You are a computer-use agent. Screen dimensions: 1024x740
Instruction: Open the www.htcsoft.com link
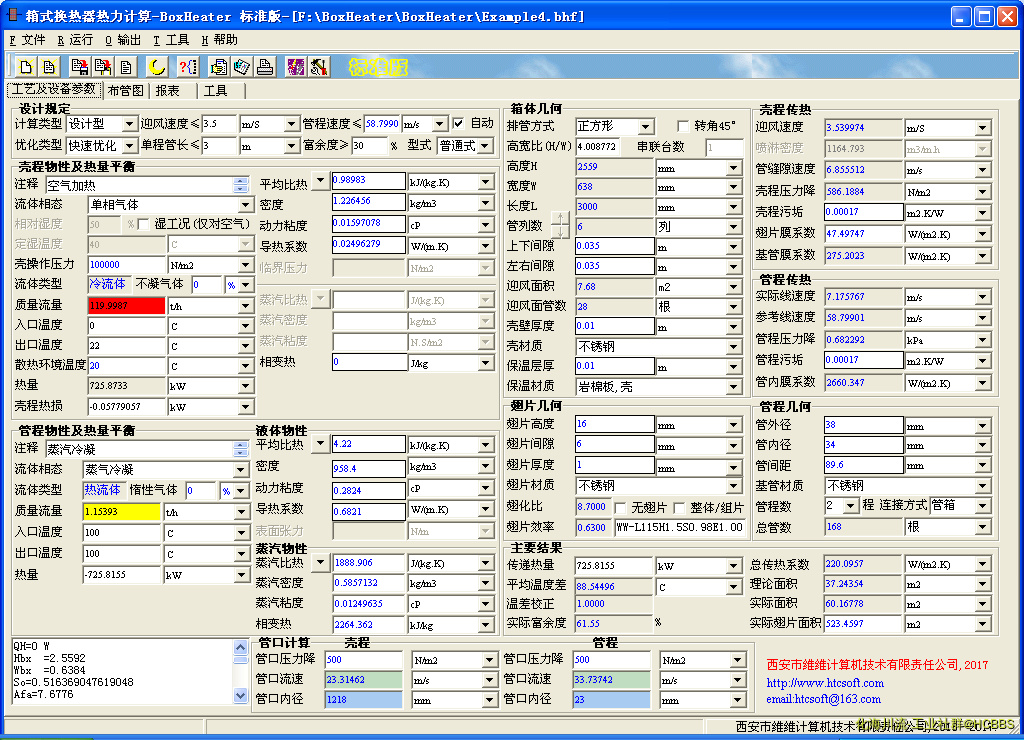click(x=825, y=683)
